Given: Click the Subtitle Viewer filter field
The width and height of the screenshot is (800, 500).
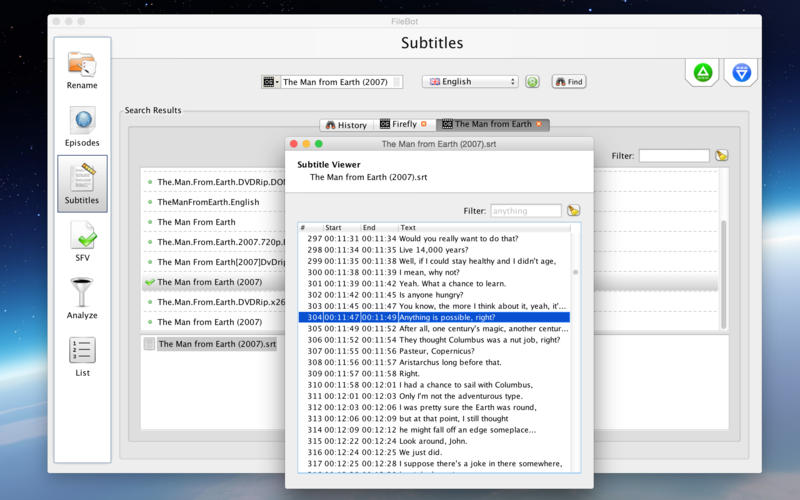Looking at the screenshot, I should (526, 211).
